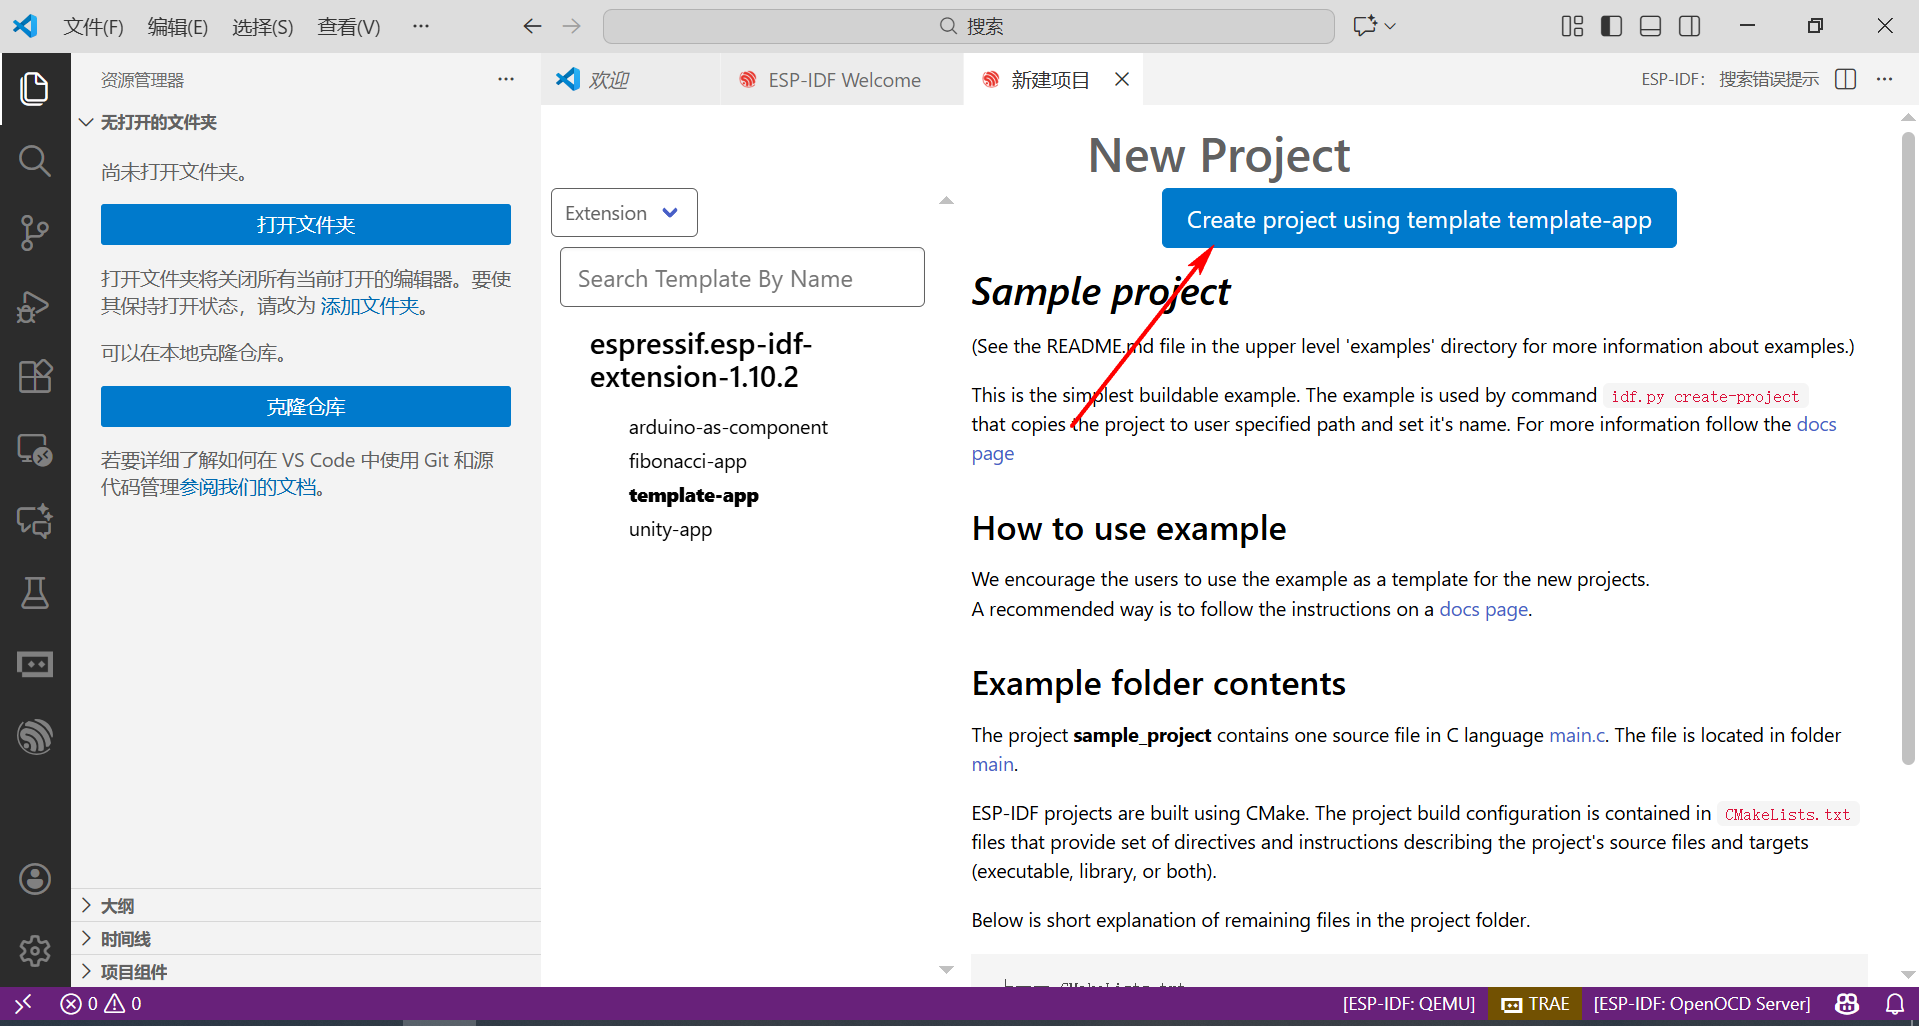Close the 新建项目 tab
This screenshot has width=1919, height=1026.
coord(1122,79)
